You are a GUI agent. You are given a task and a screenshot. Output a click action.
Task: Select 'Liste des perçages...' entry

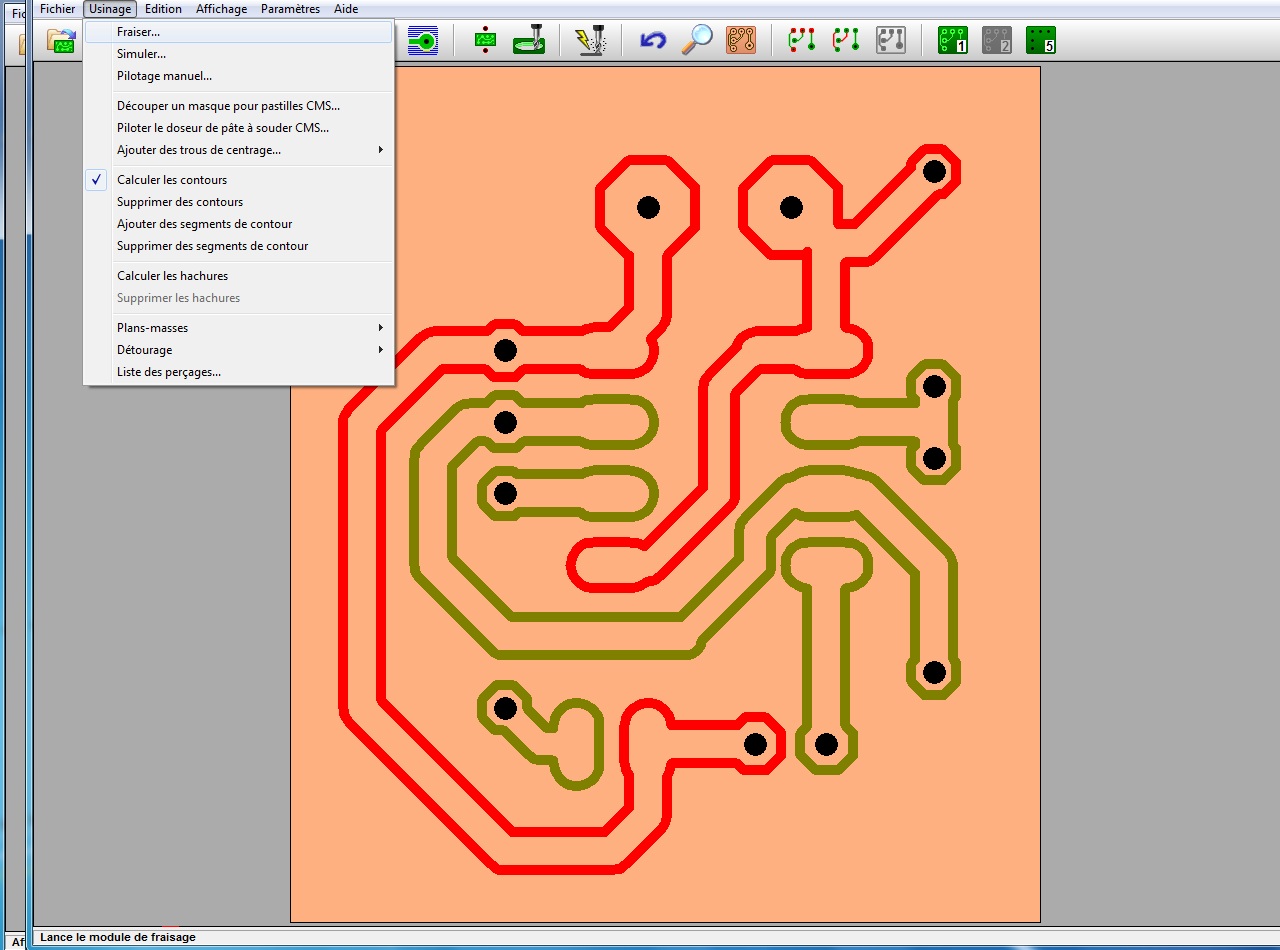(x=168, y=372)
